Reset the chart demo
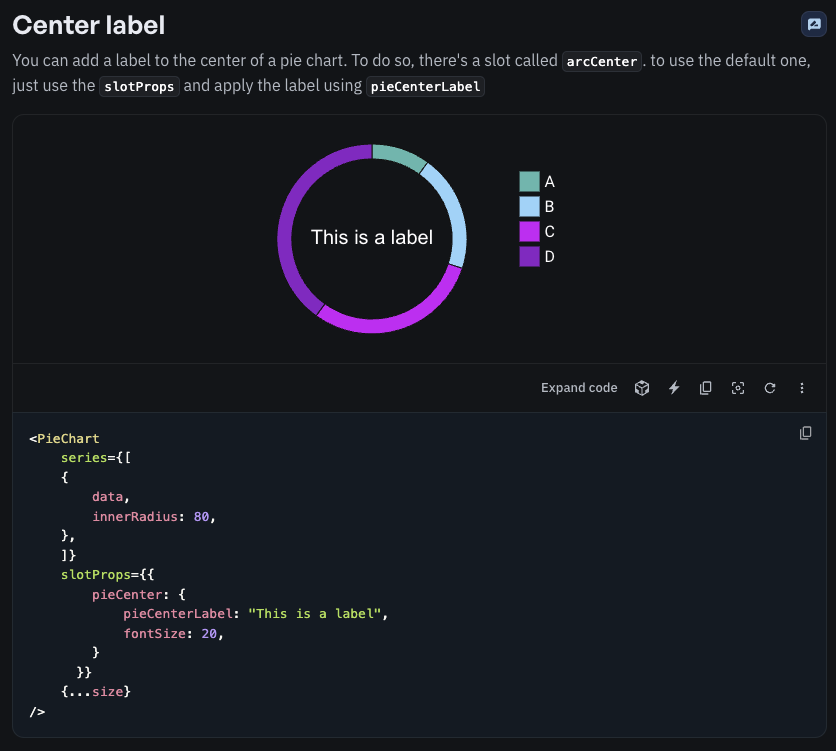Screen dimensions: 836x751 770,388
